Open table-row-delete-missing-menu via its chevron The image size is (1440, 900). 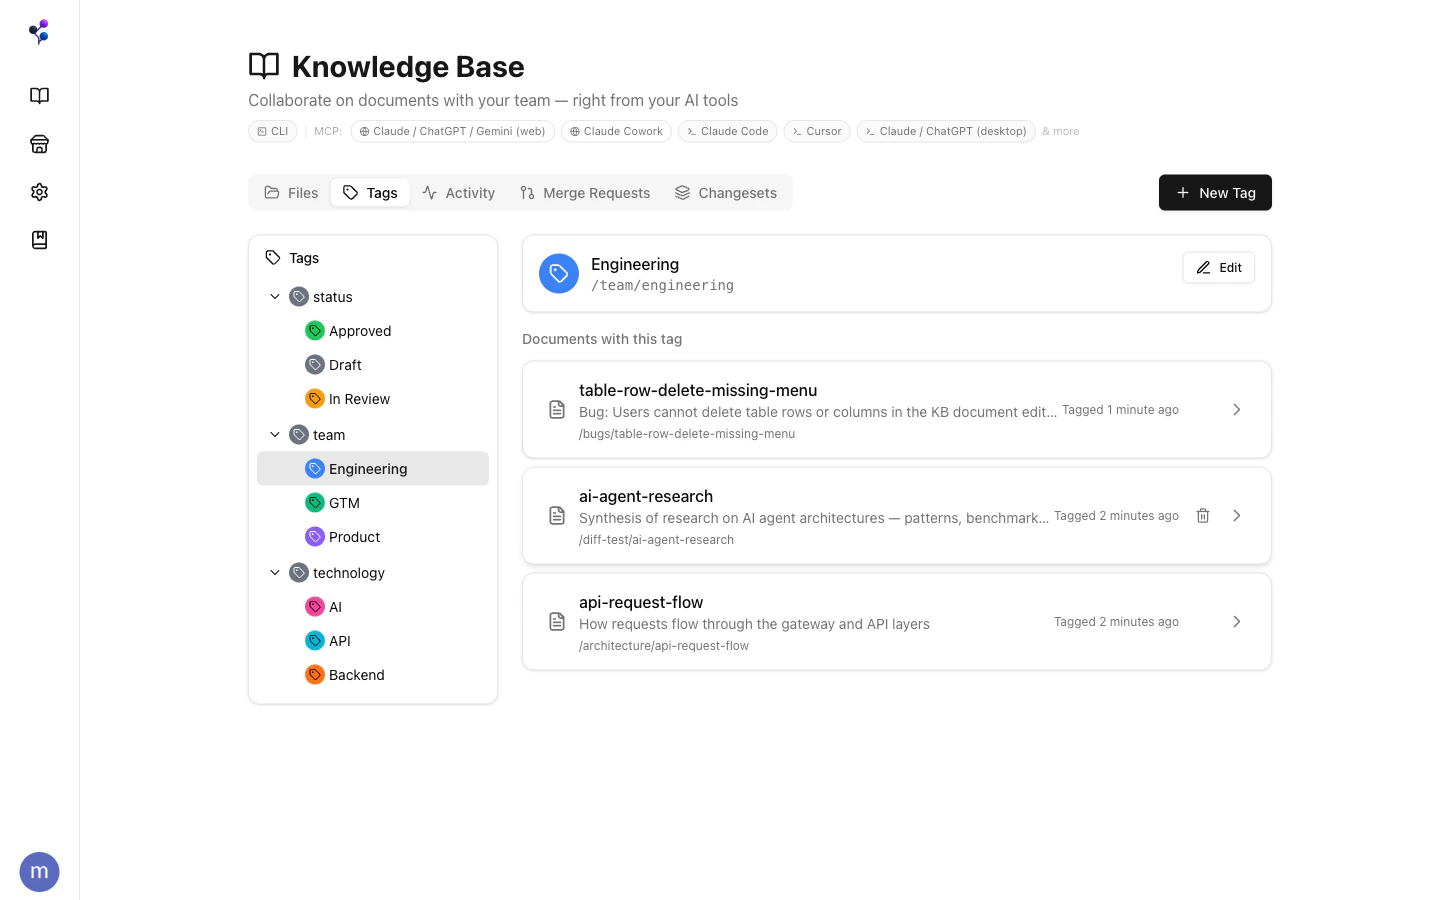click(x=1237, y=410)
